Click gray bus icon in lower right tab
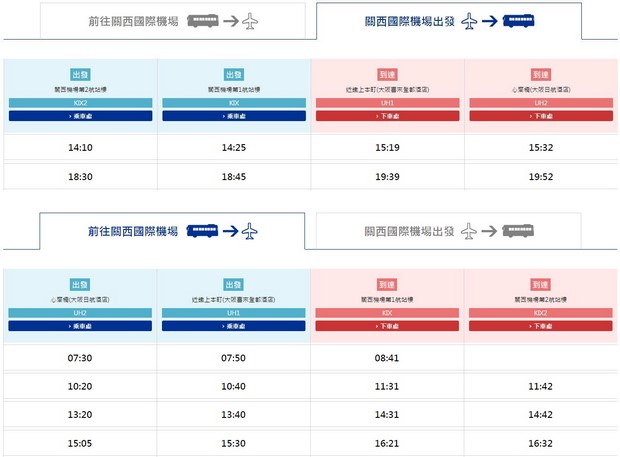Image resolution: width=620 pixels, height=457 pixels. (x=518, y=230)
